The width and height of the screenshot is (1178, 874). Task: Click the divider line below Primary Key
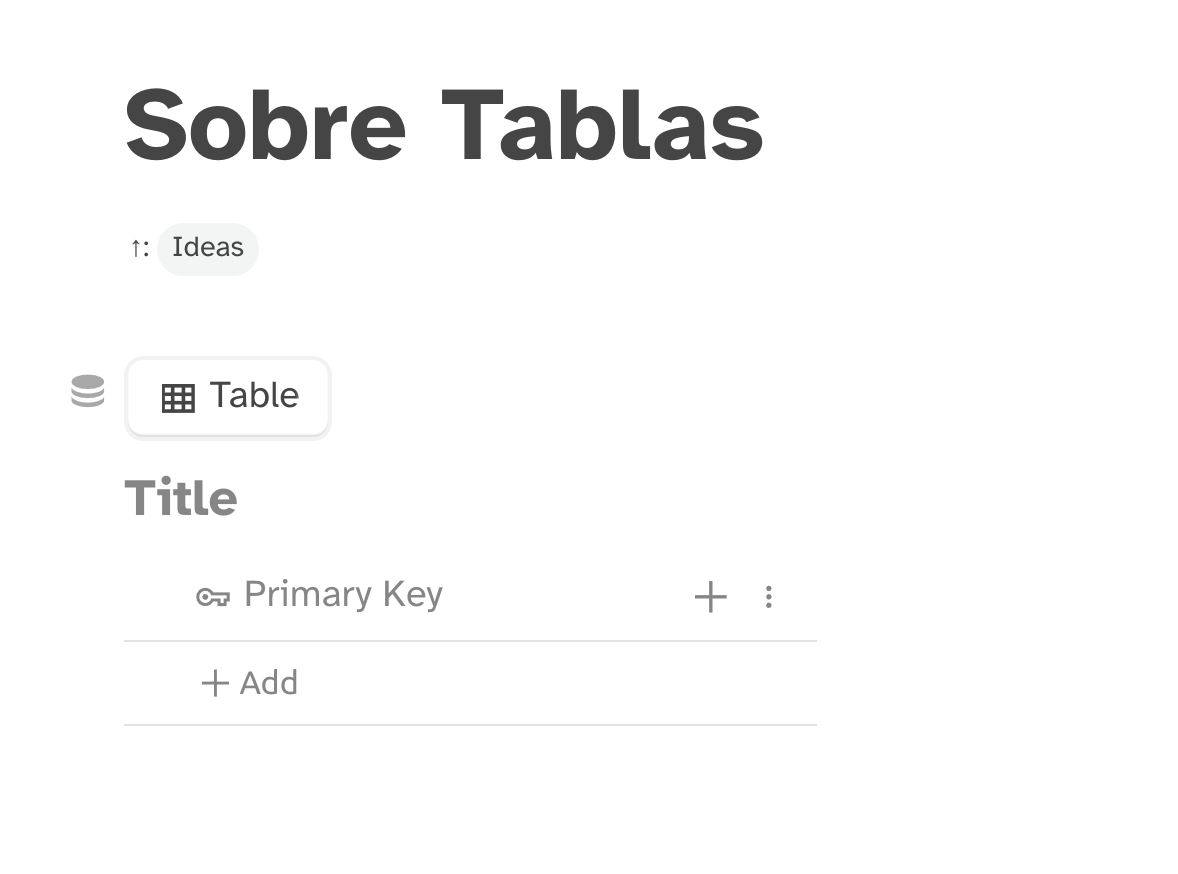coord(470,641)
